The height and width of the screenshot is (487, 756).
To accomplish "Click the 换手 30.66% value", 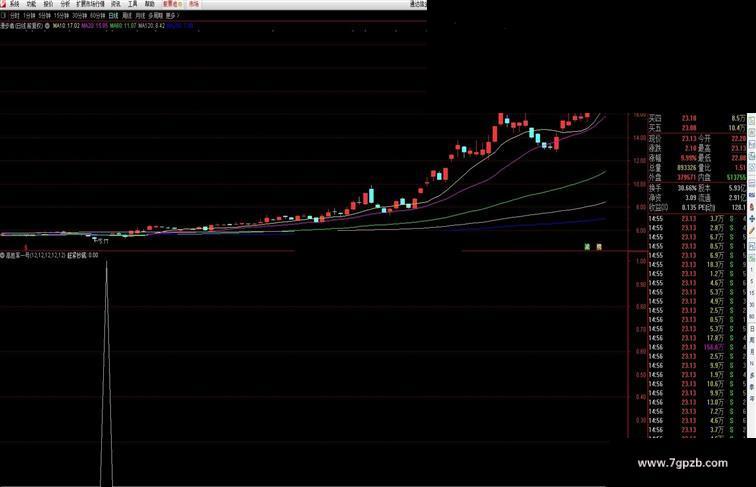I will click(687, 188).
